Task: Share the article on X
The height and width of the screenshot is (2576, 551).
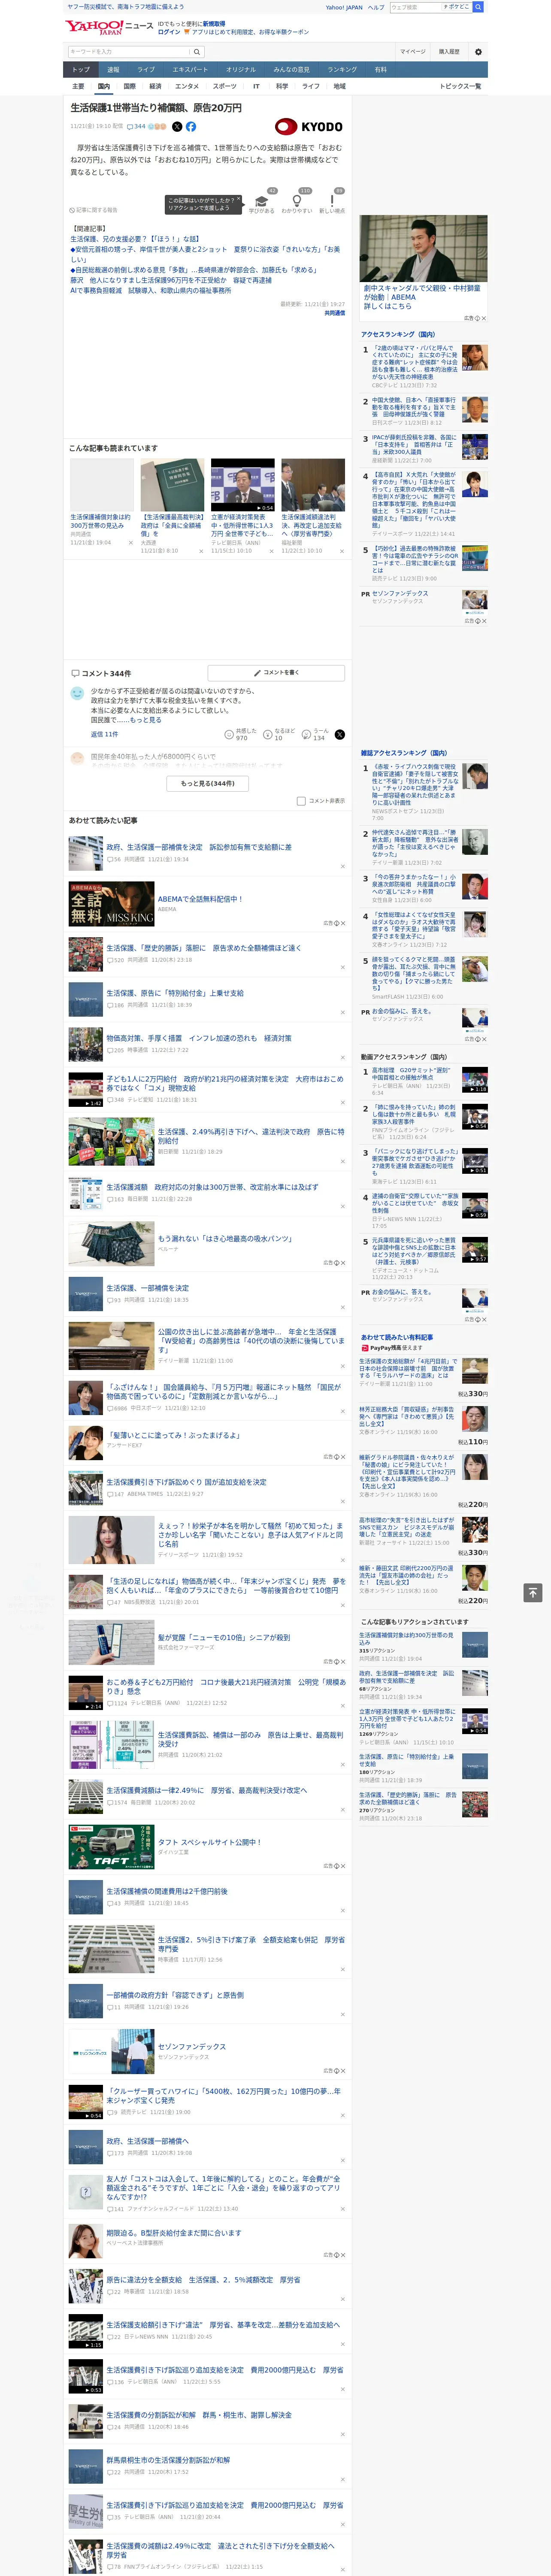Action: 177,127
